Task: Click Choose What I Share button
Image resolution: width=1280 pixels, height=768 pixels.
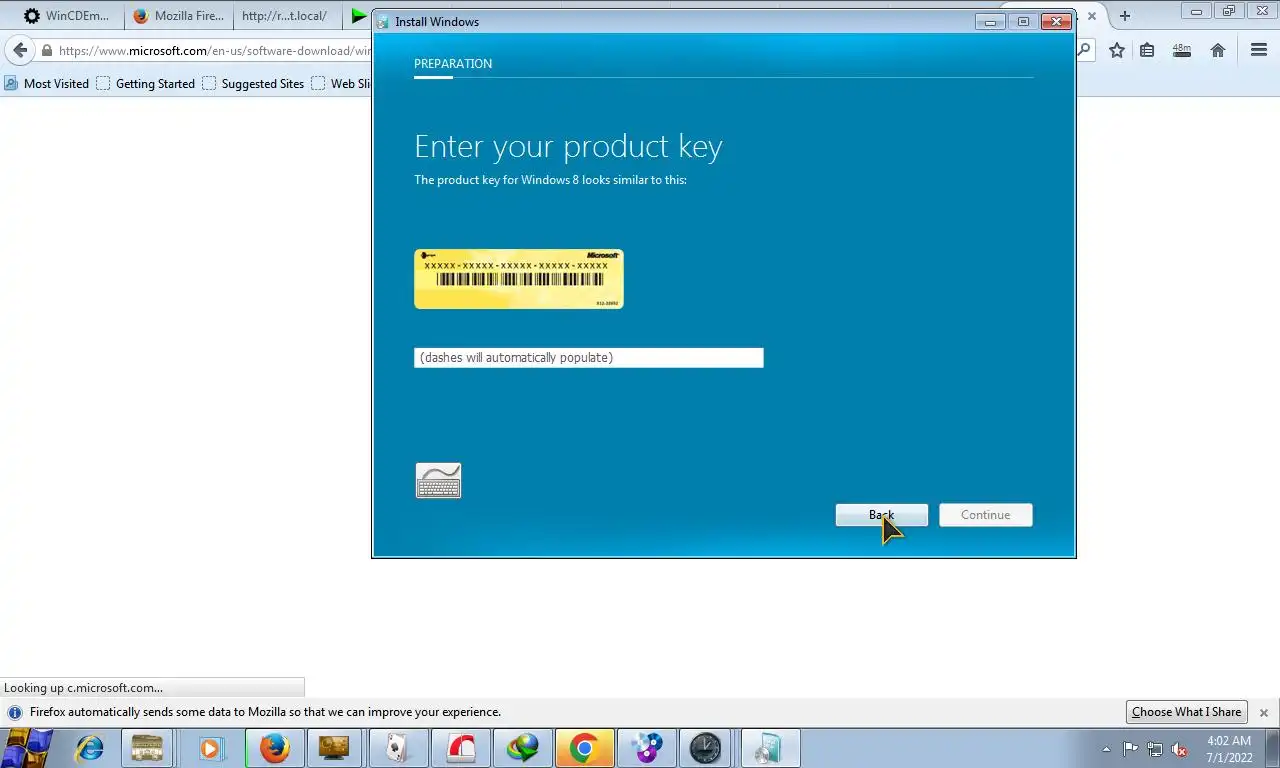Action: pos(1187,712)
